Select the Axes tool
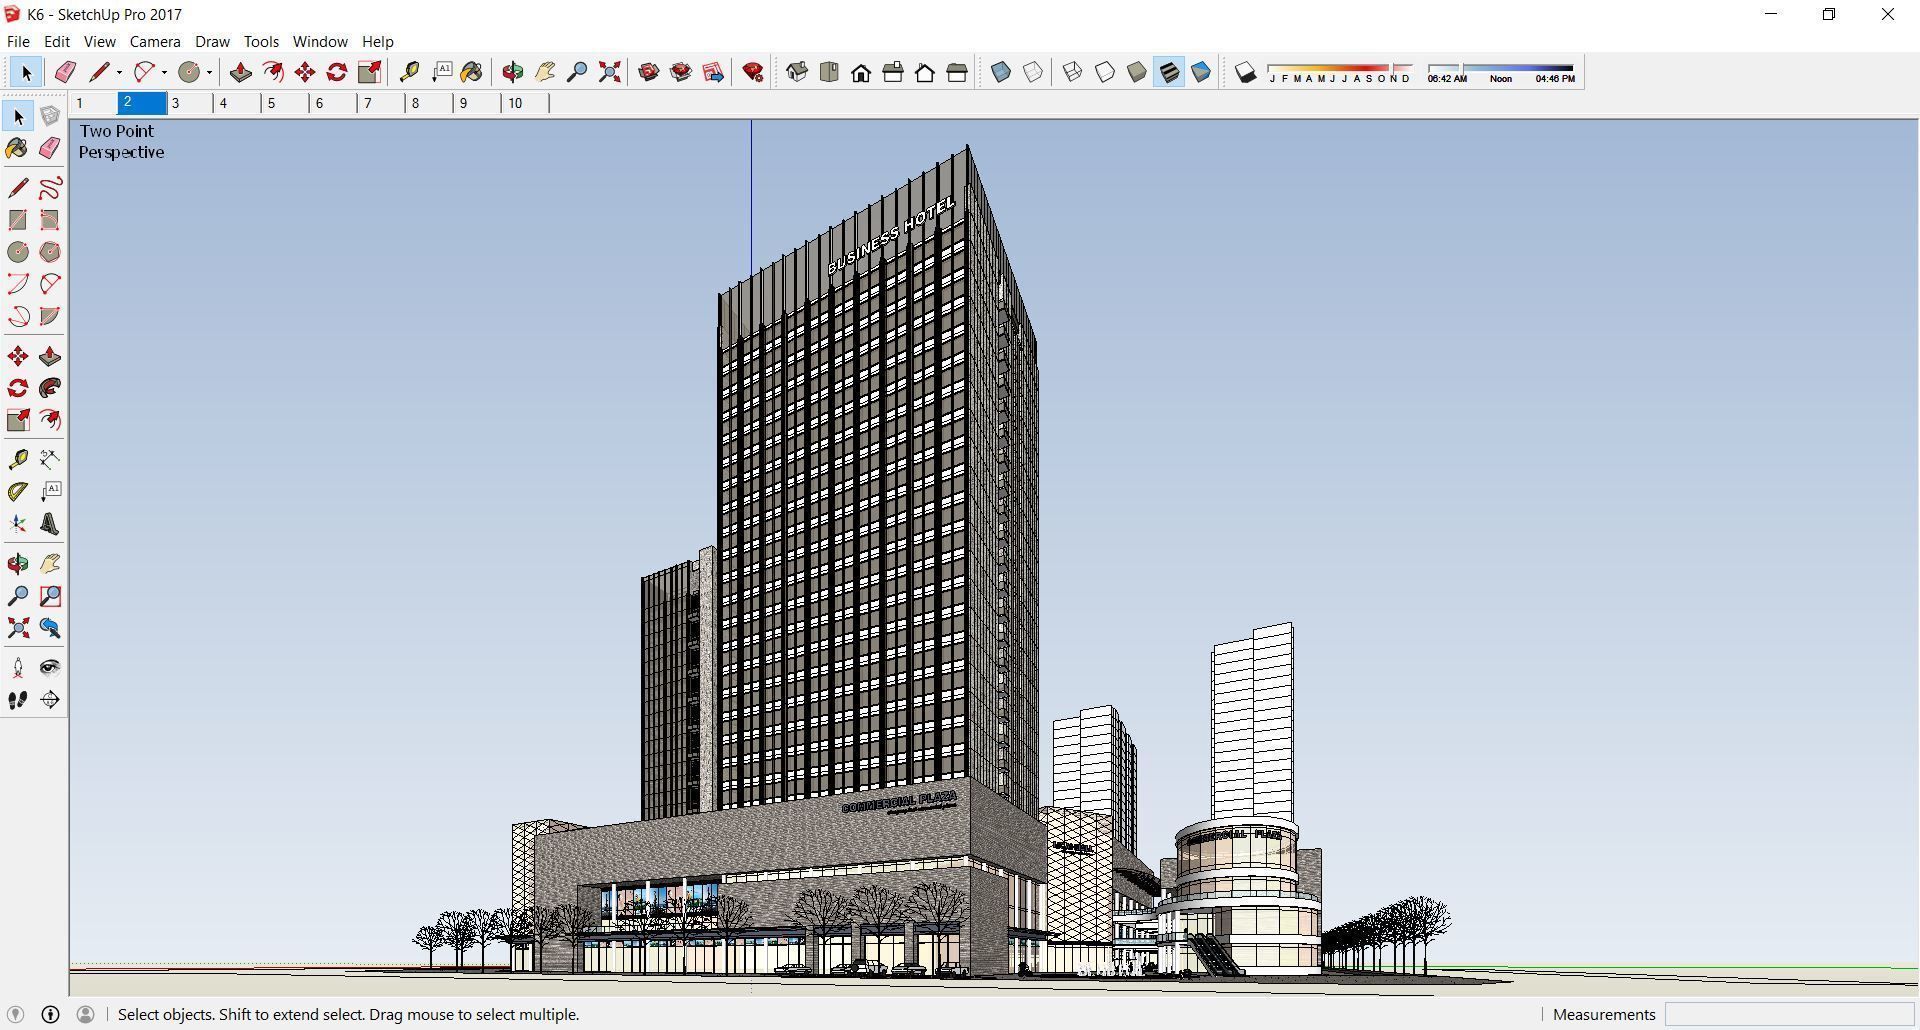 (x=18, y=524)
